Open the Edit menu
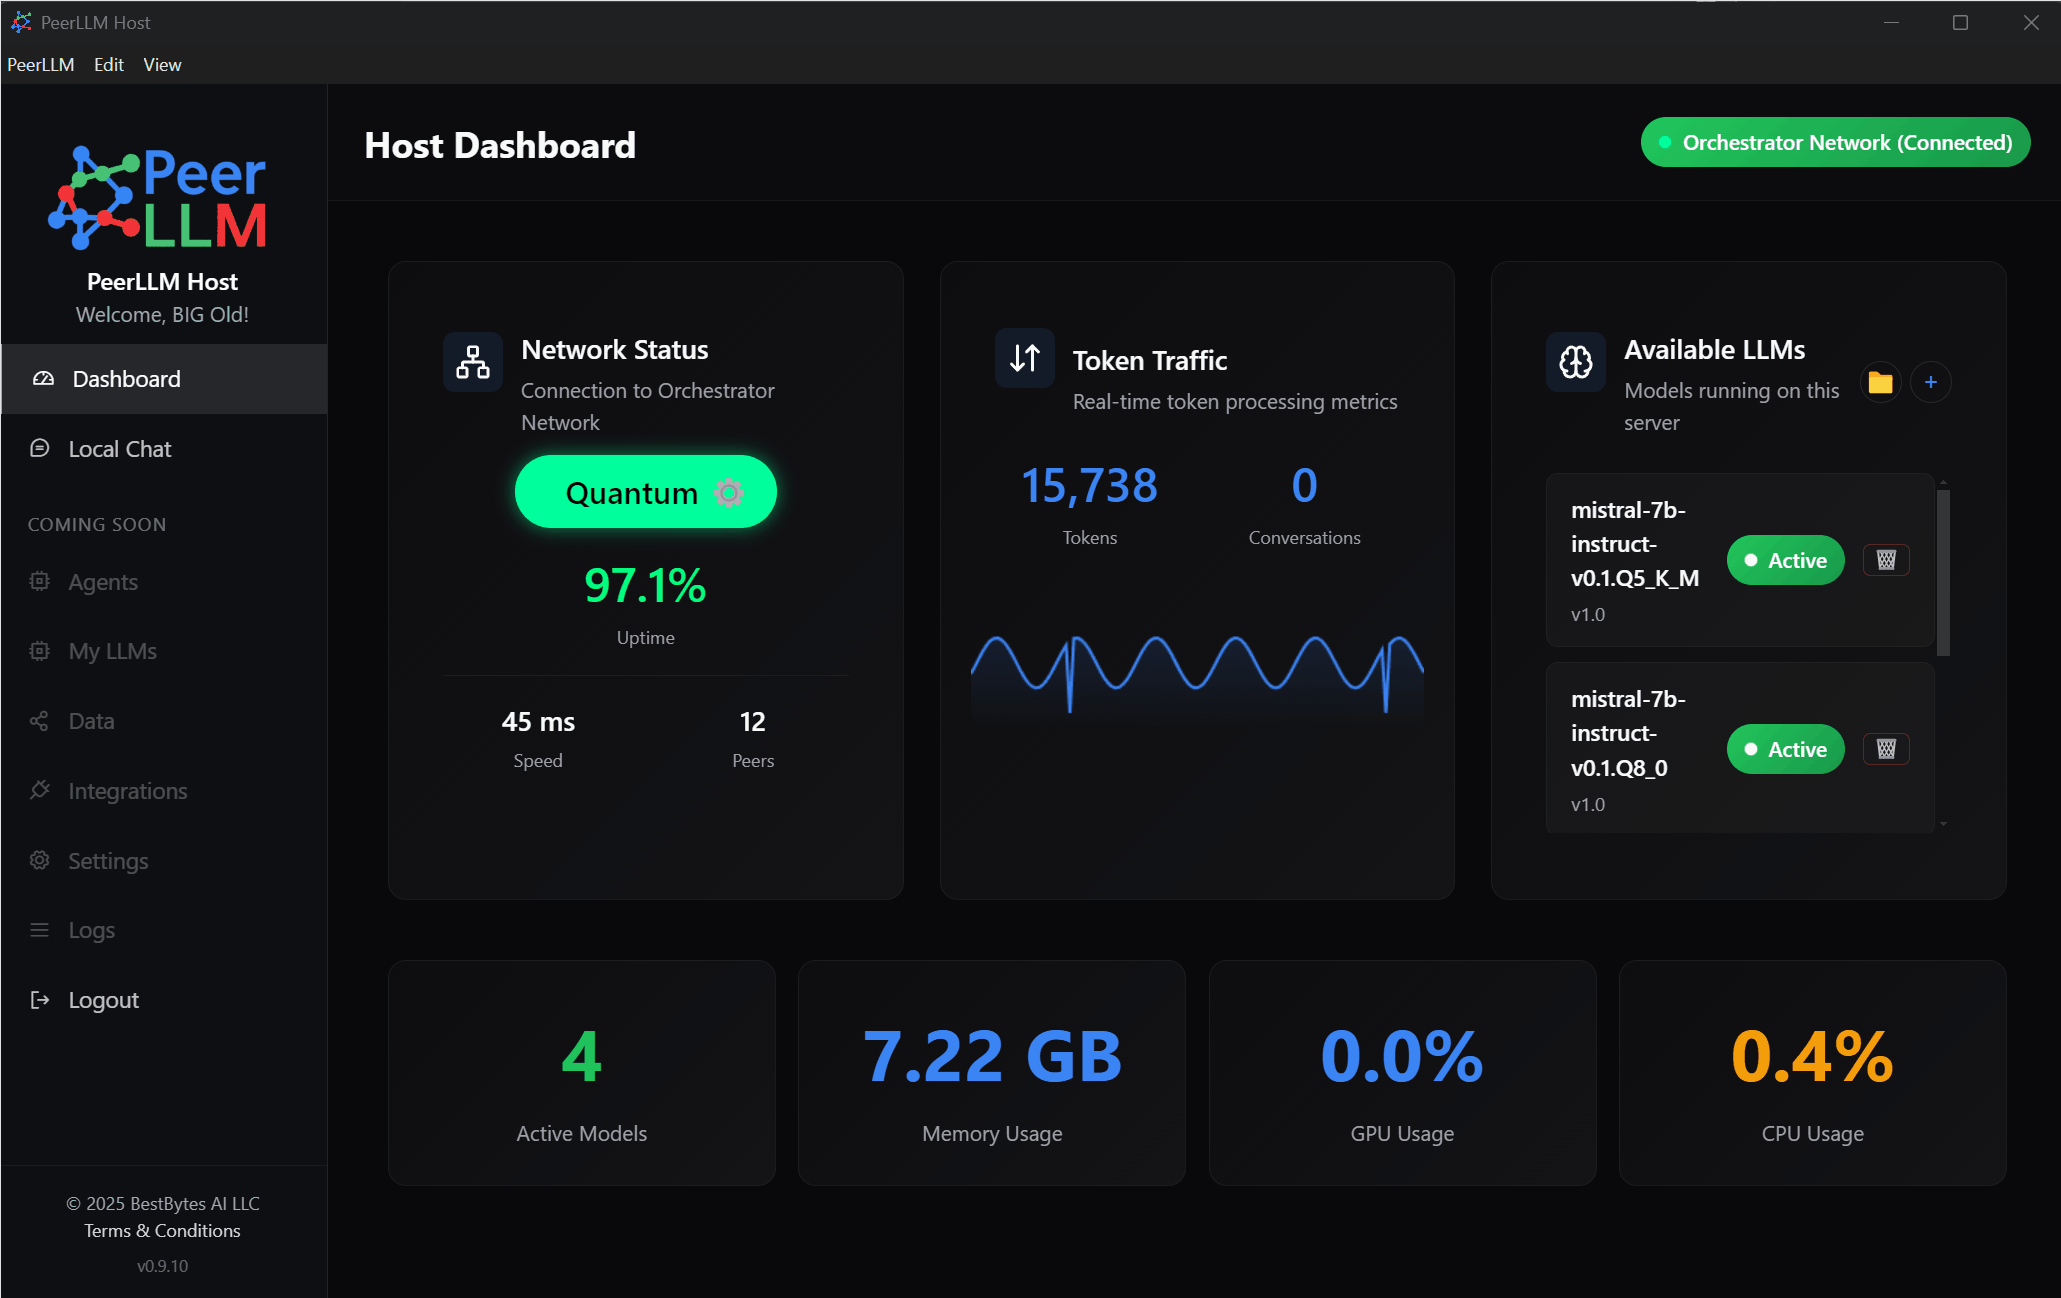This screenshot has width=2061, height=1298. tap(108, 65)
